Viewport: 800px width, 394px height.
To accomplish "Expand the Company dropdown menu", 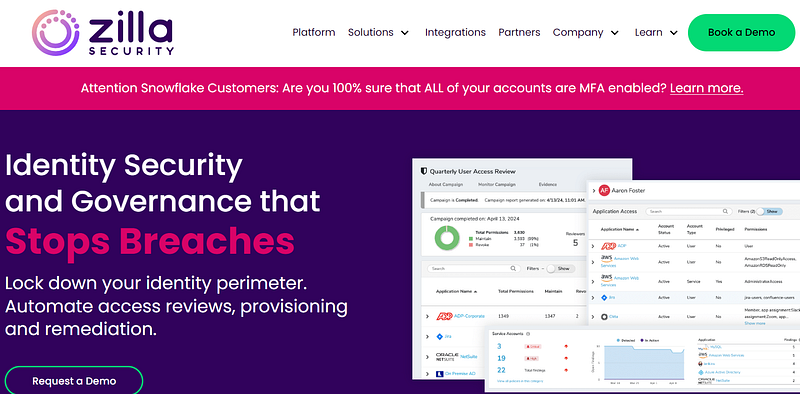I will tap(585, 32).
